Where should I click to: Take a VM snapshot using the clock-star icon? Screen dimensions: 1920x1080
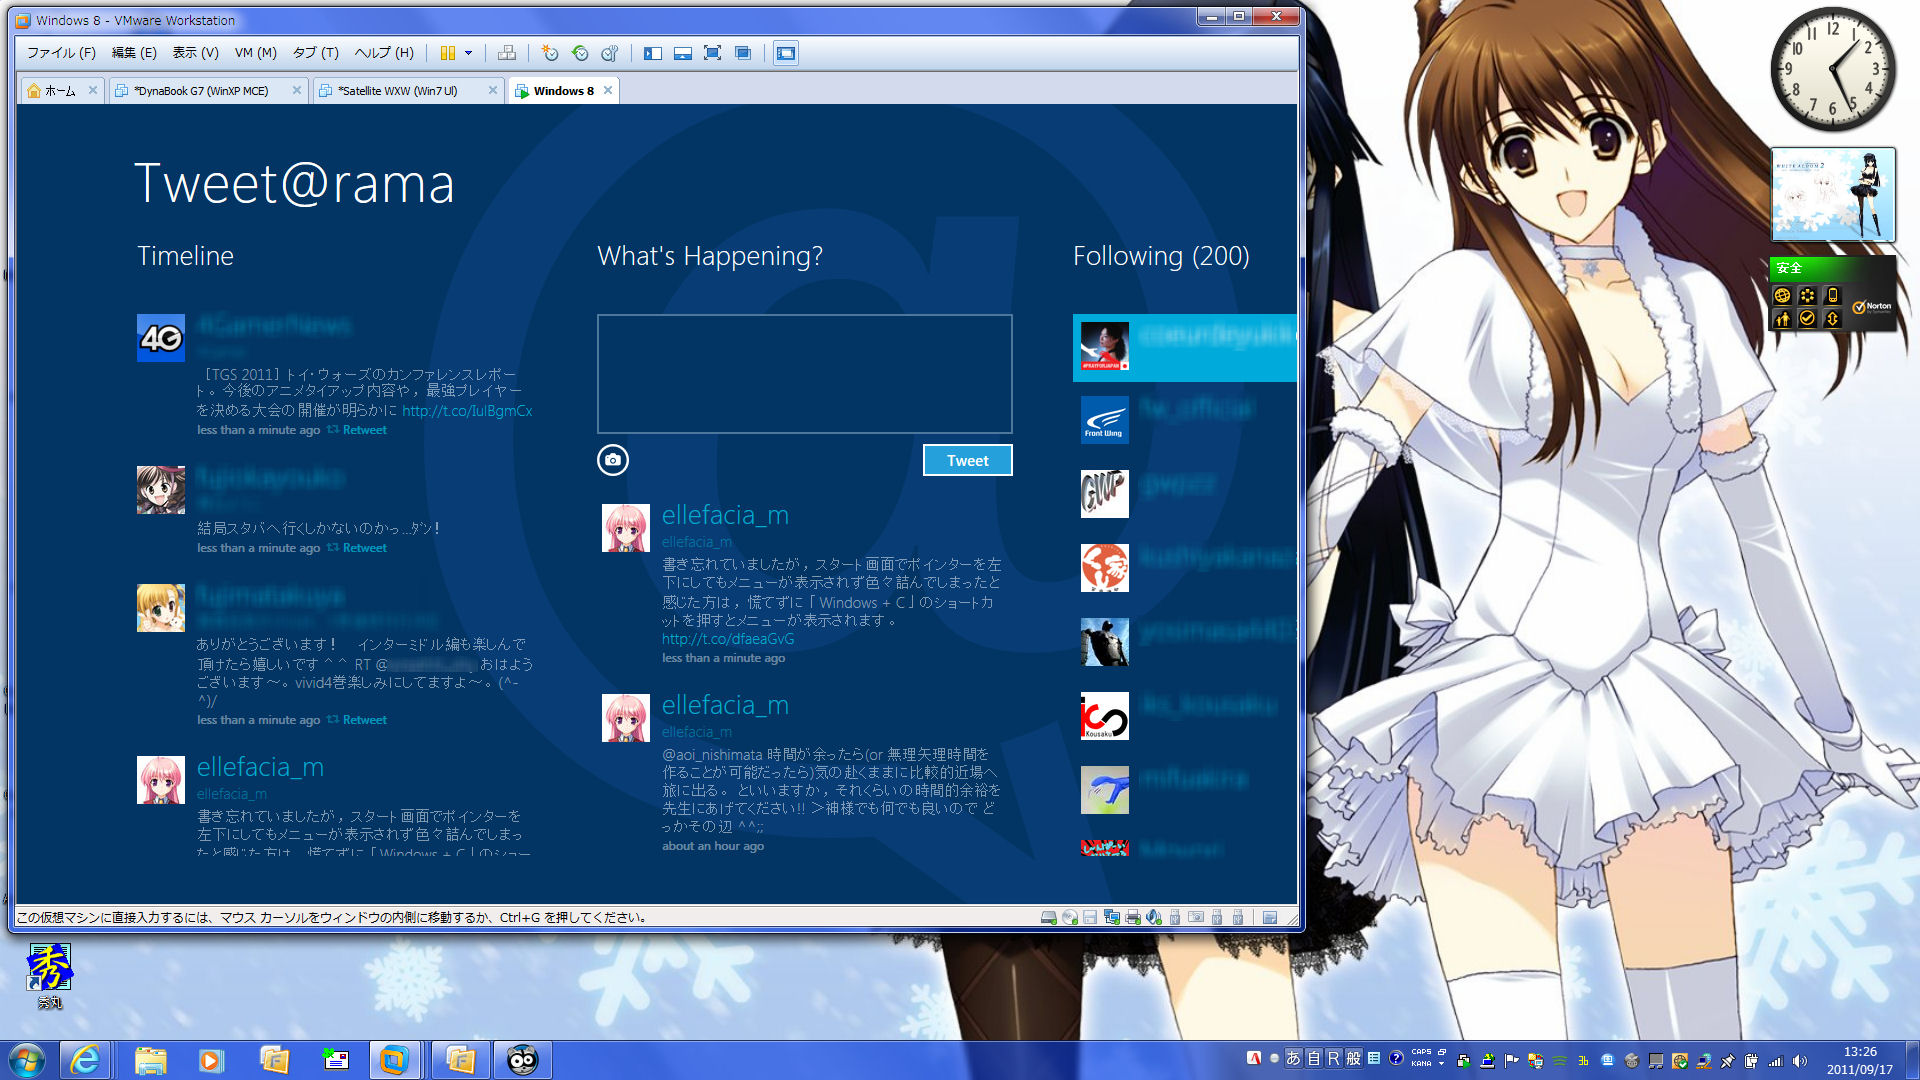(x=549, y=53)
